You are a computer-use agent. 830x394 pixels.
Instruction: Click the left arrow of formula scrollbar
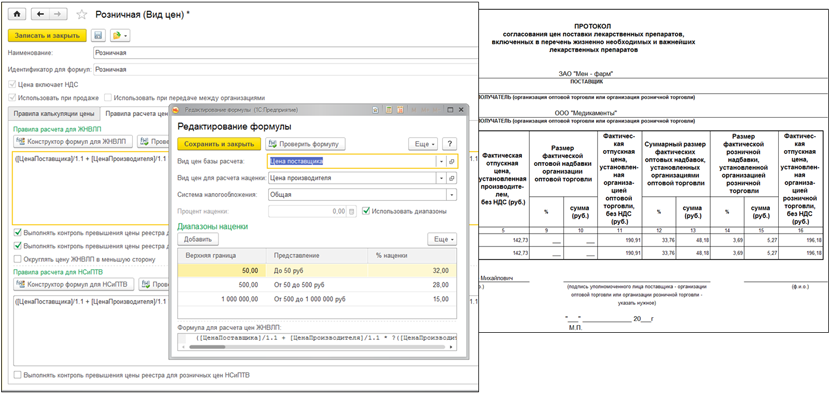coord(183,347)
